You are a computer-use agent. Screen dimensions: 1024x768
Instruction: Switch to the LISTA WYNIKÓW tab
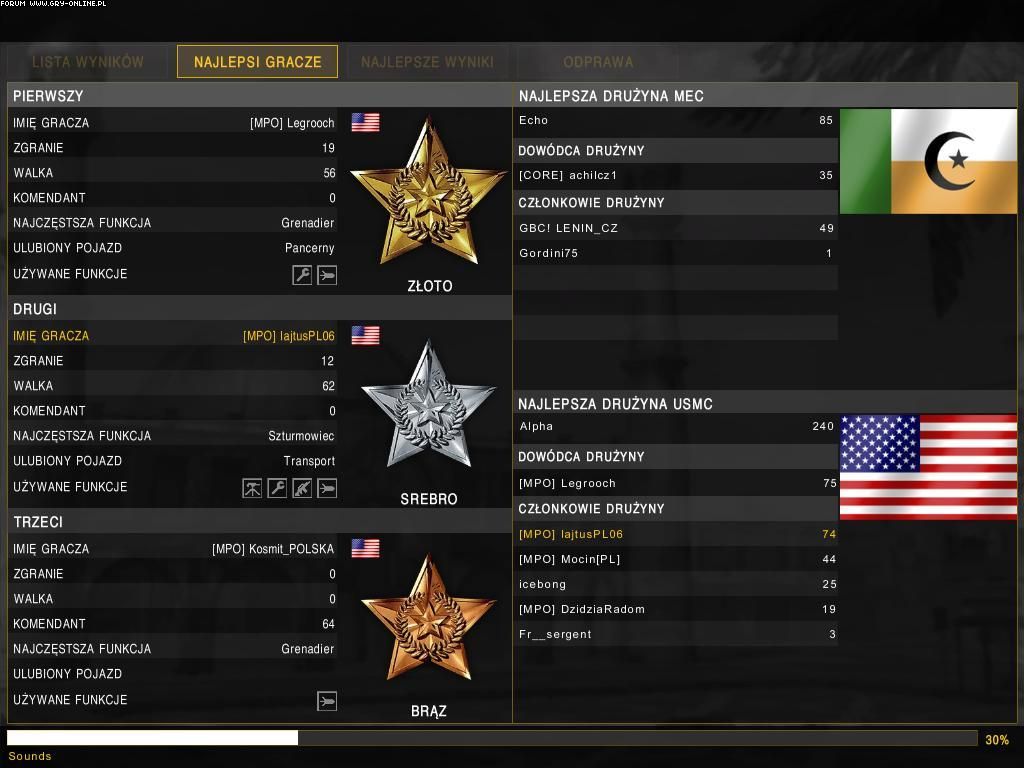pyautogui.click(x=88, y=62)
